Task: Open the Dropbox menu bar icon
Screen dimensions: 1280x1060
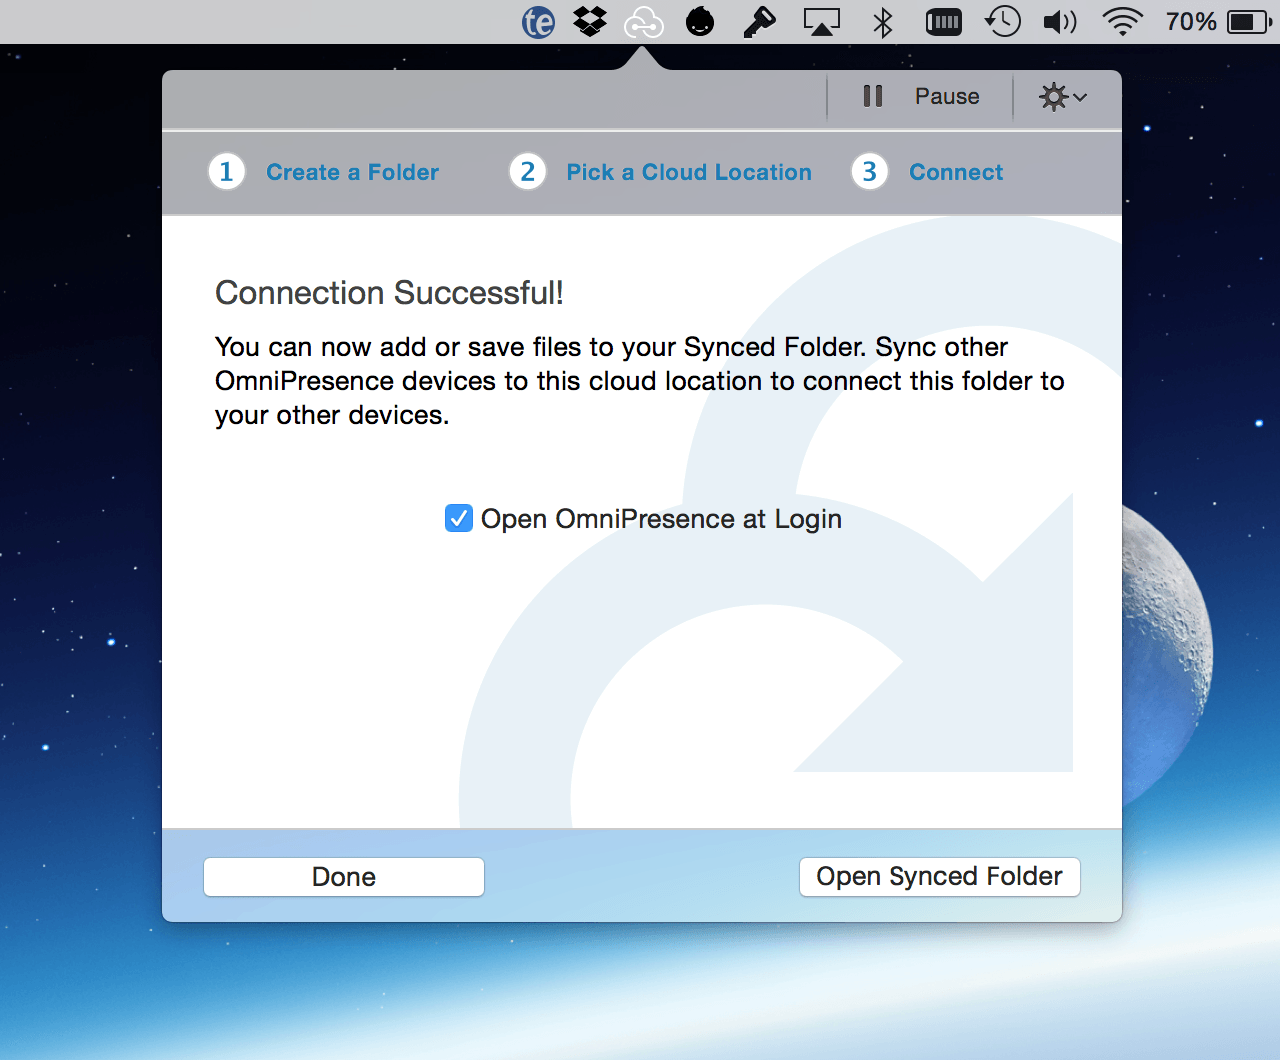Action: click(x=590, y=21)
